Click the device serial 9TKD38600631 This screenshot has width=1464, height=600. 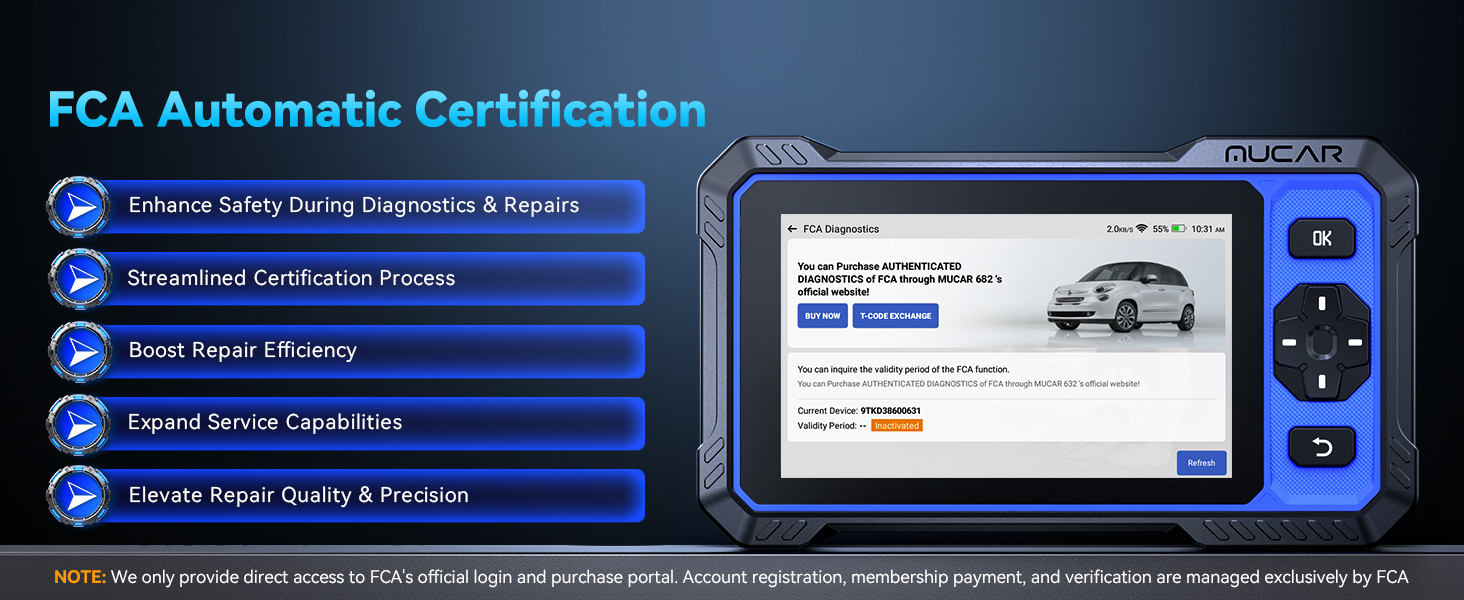click(890, 411)
